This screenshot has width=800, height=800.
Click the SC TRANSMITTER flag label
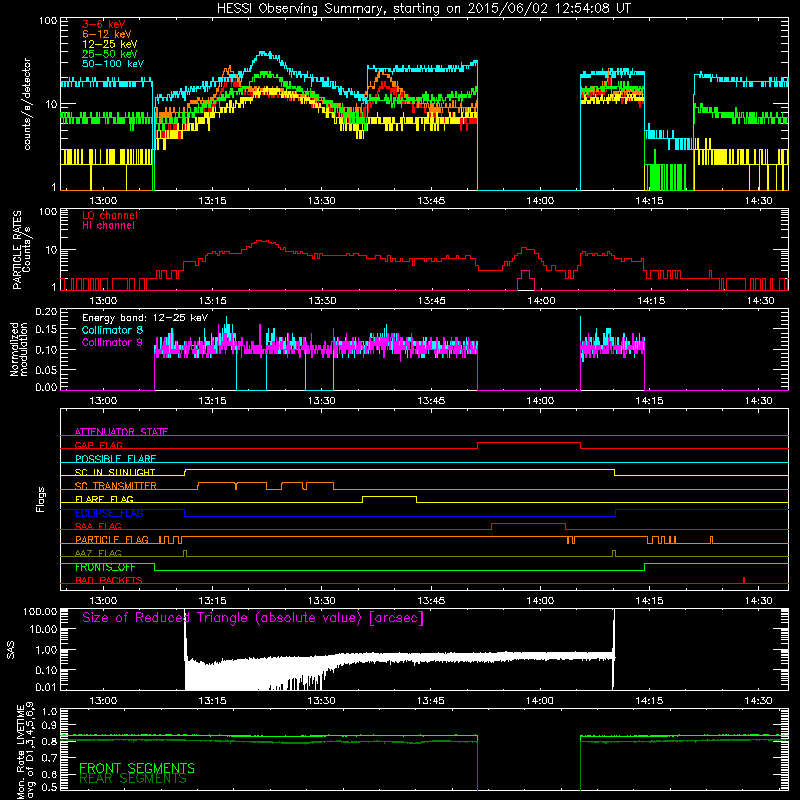(116, 486)
